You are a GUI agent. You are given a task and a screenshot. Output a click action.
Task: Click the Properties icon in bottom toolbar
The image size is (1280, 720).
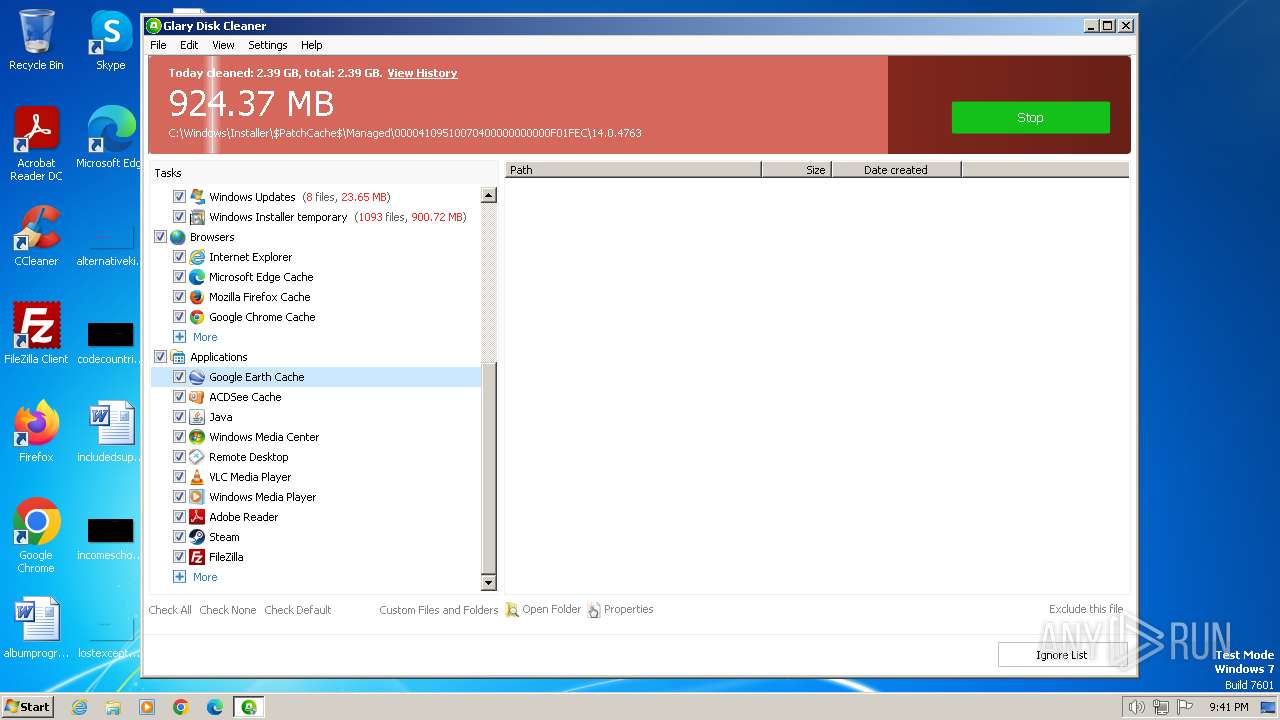(x=594, y=610)
